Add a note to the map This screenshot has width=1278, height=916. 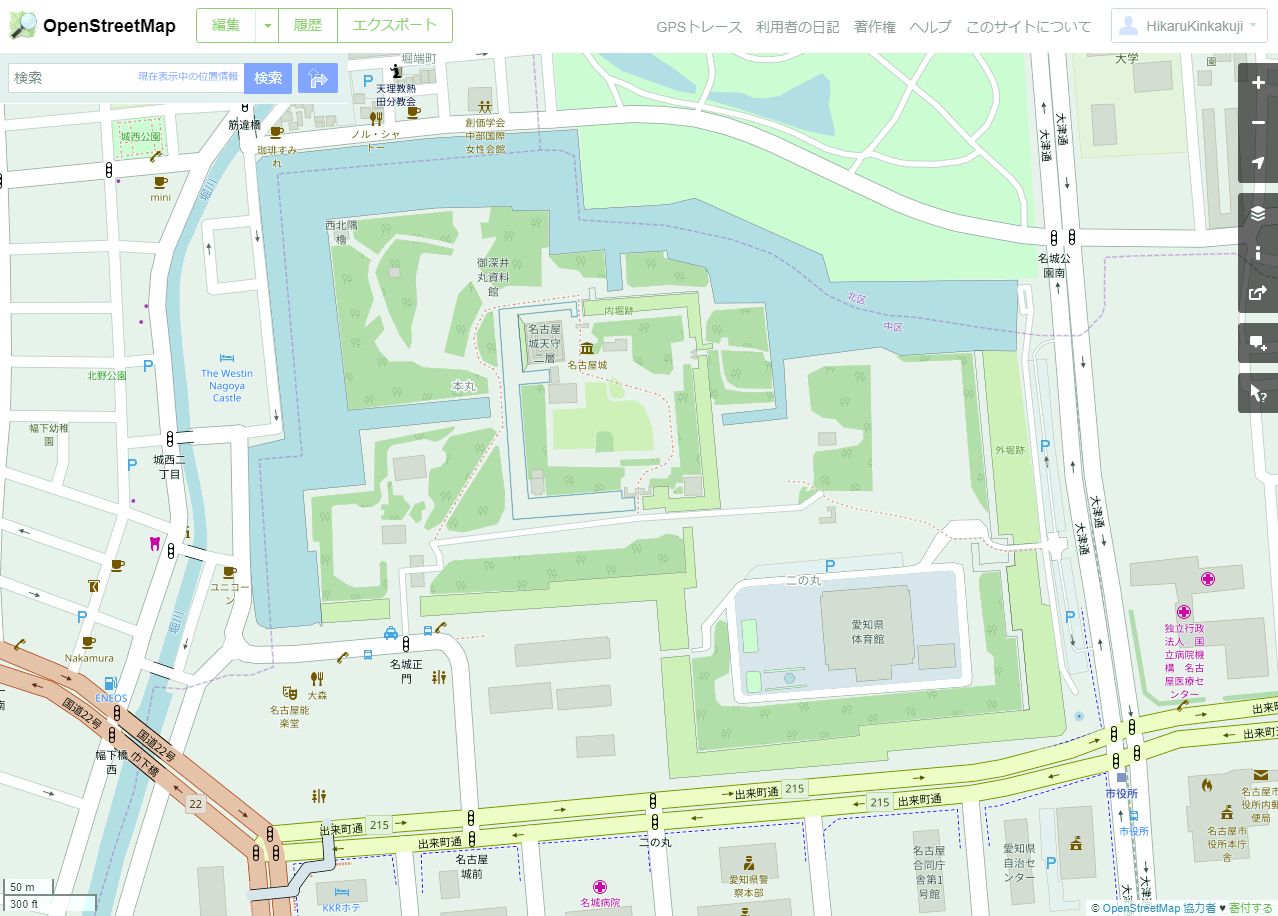coord(1258,343)
